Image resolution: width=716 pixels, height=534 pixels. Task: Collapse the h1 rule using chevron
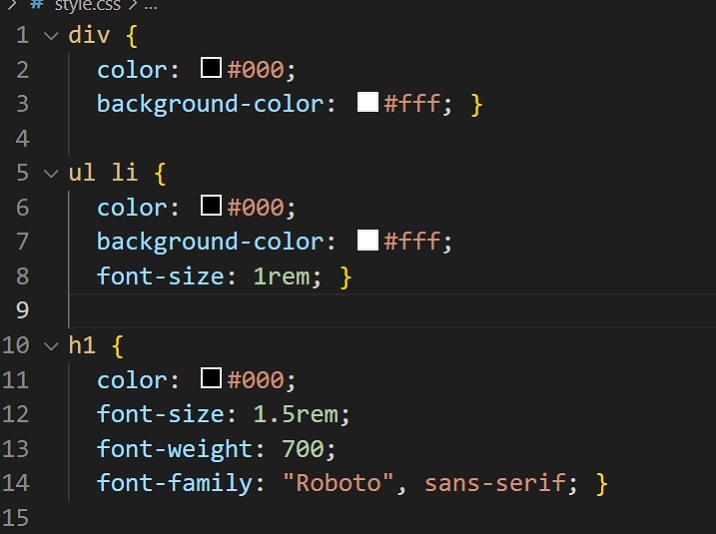coord(50,346)
